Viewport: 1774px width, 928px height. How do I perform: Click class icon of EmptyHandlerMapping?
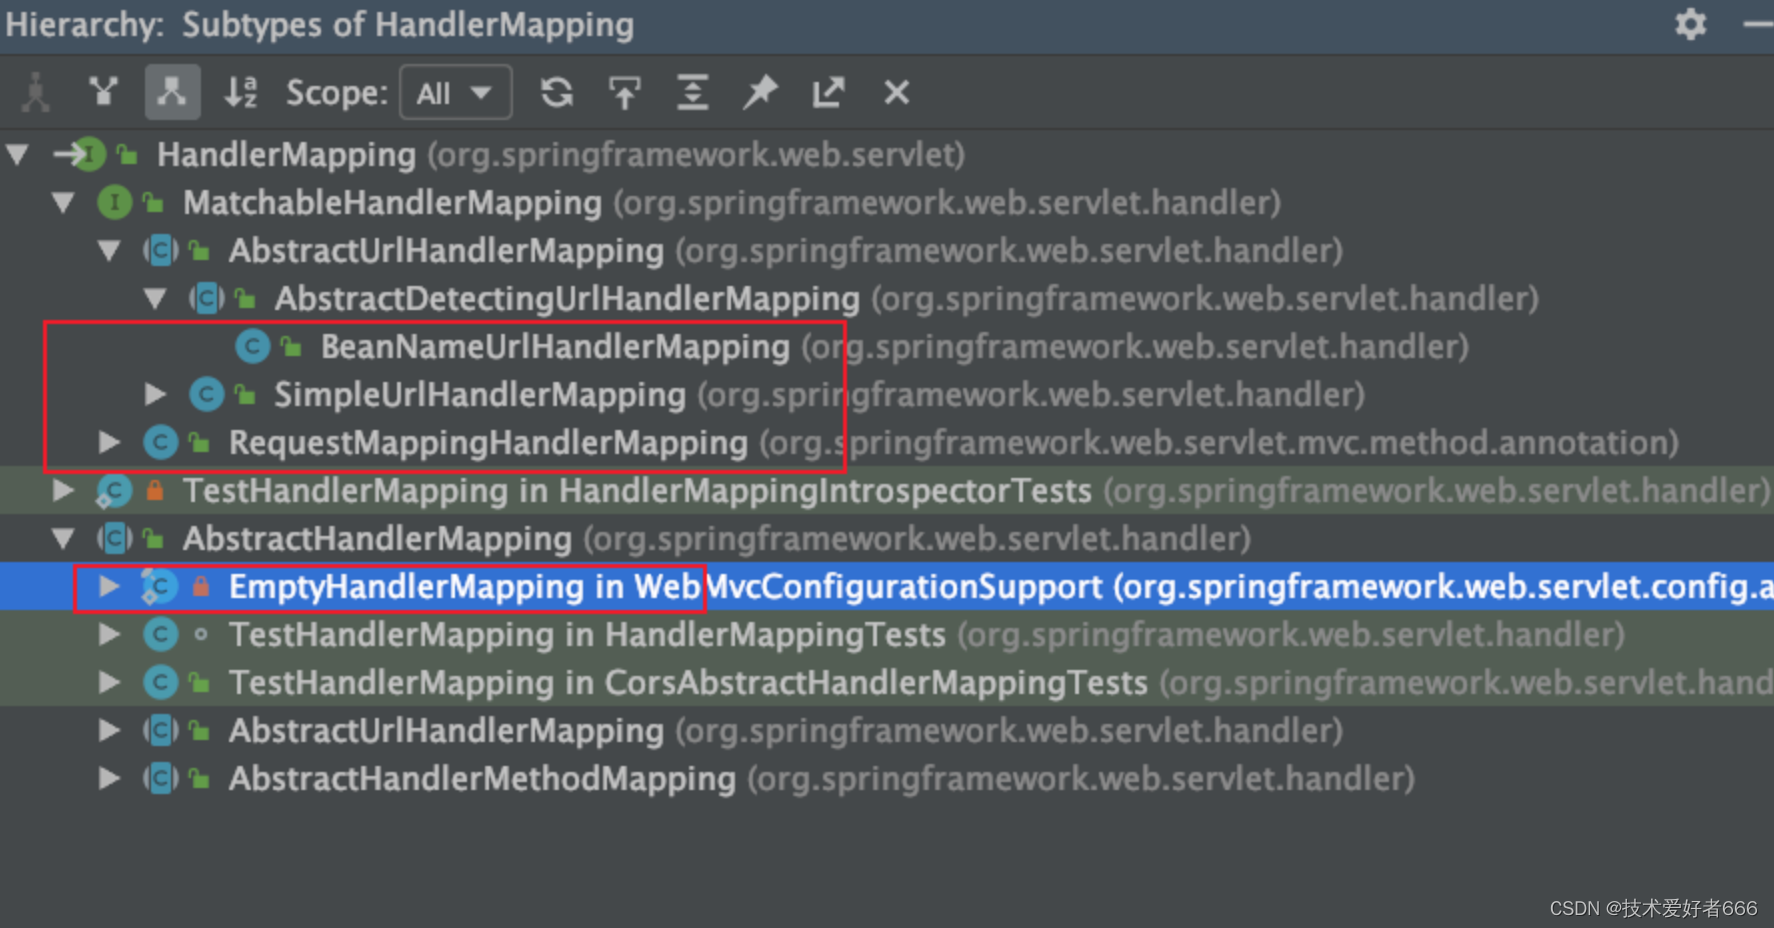click(x=159, y=587)
